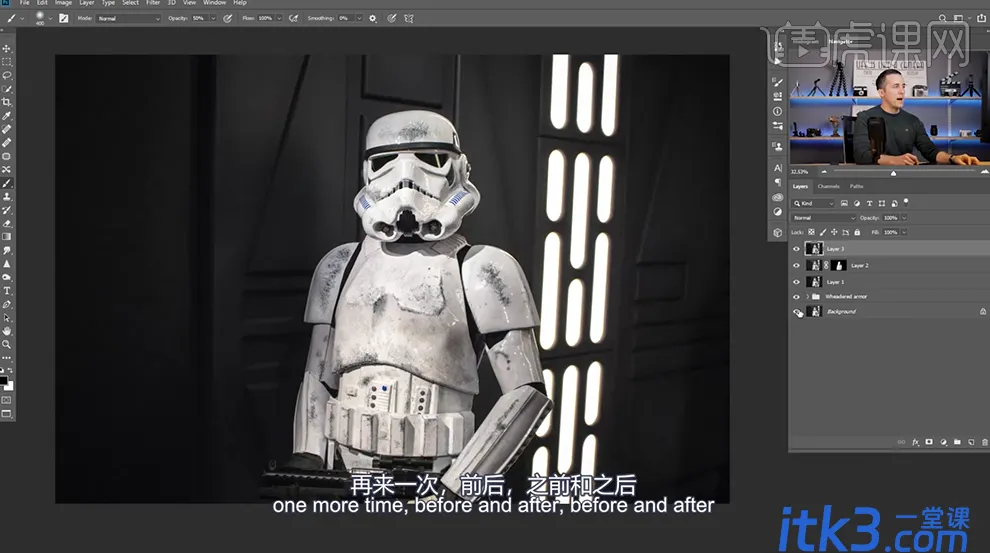This screenshot has width=990, height=553.
Task: Toggle pressure for opacity
Action: (x=227, y=18)
